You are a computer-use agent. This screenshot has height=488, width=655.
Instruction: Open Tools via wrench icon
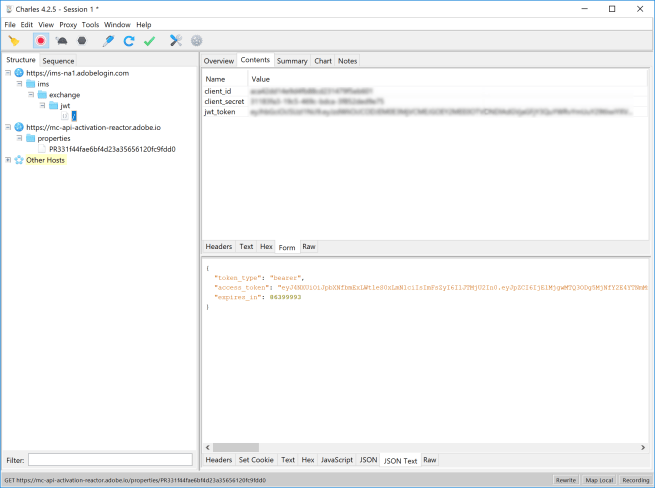176,41
